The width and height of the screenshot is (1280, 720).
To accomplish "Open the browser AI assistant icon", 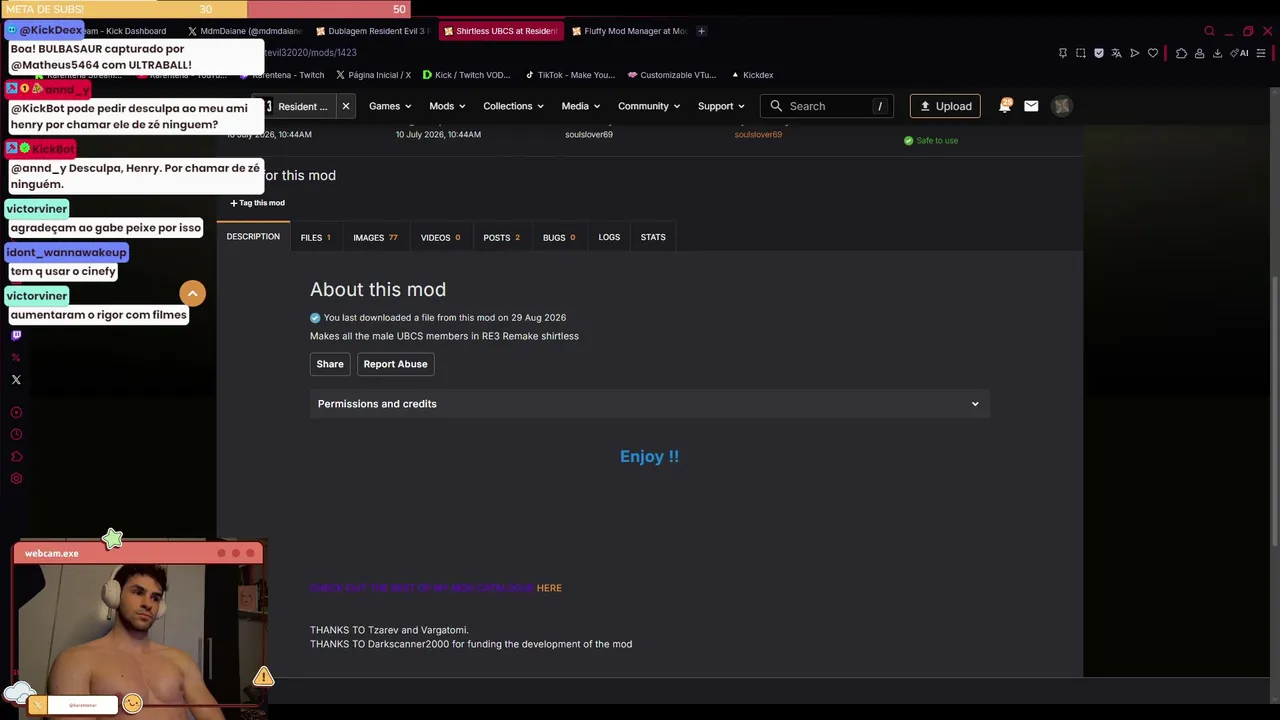I will pos(1240,53).
